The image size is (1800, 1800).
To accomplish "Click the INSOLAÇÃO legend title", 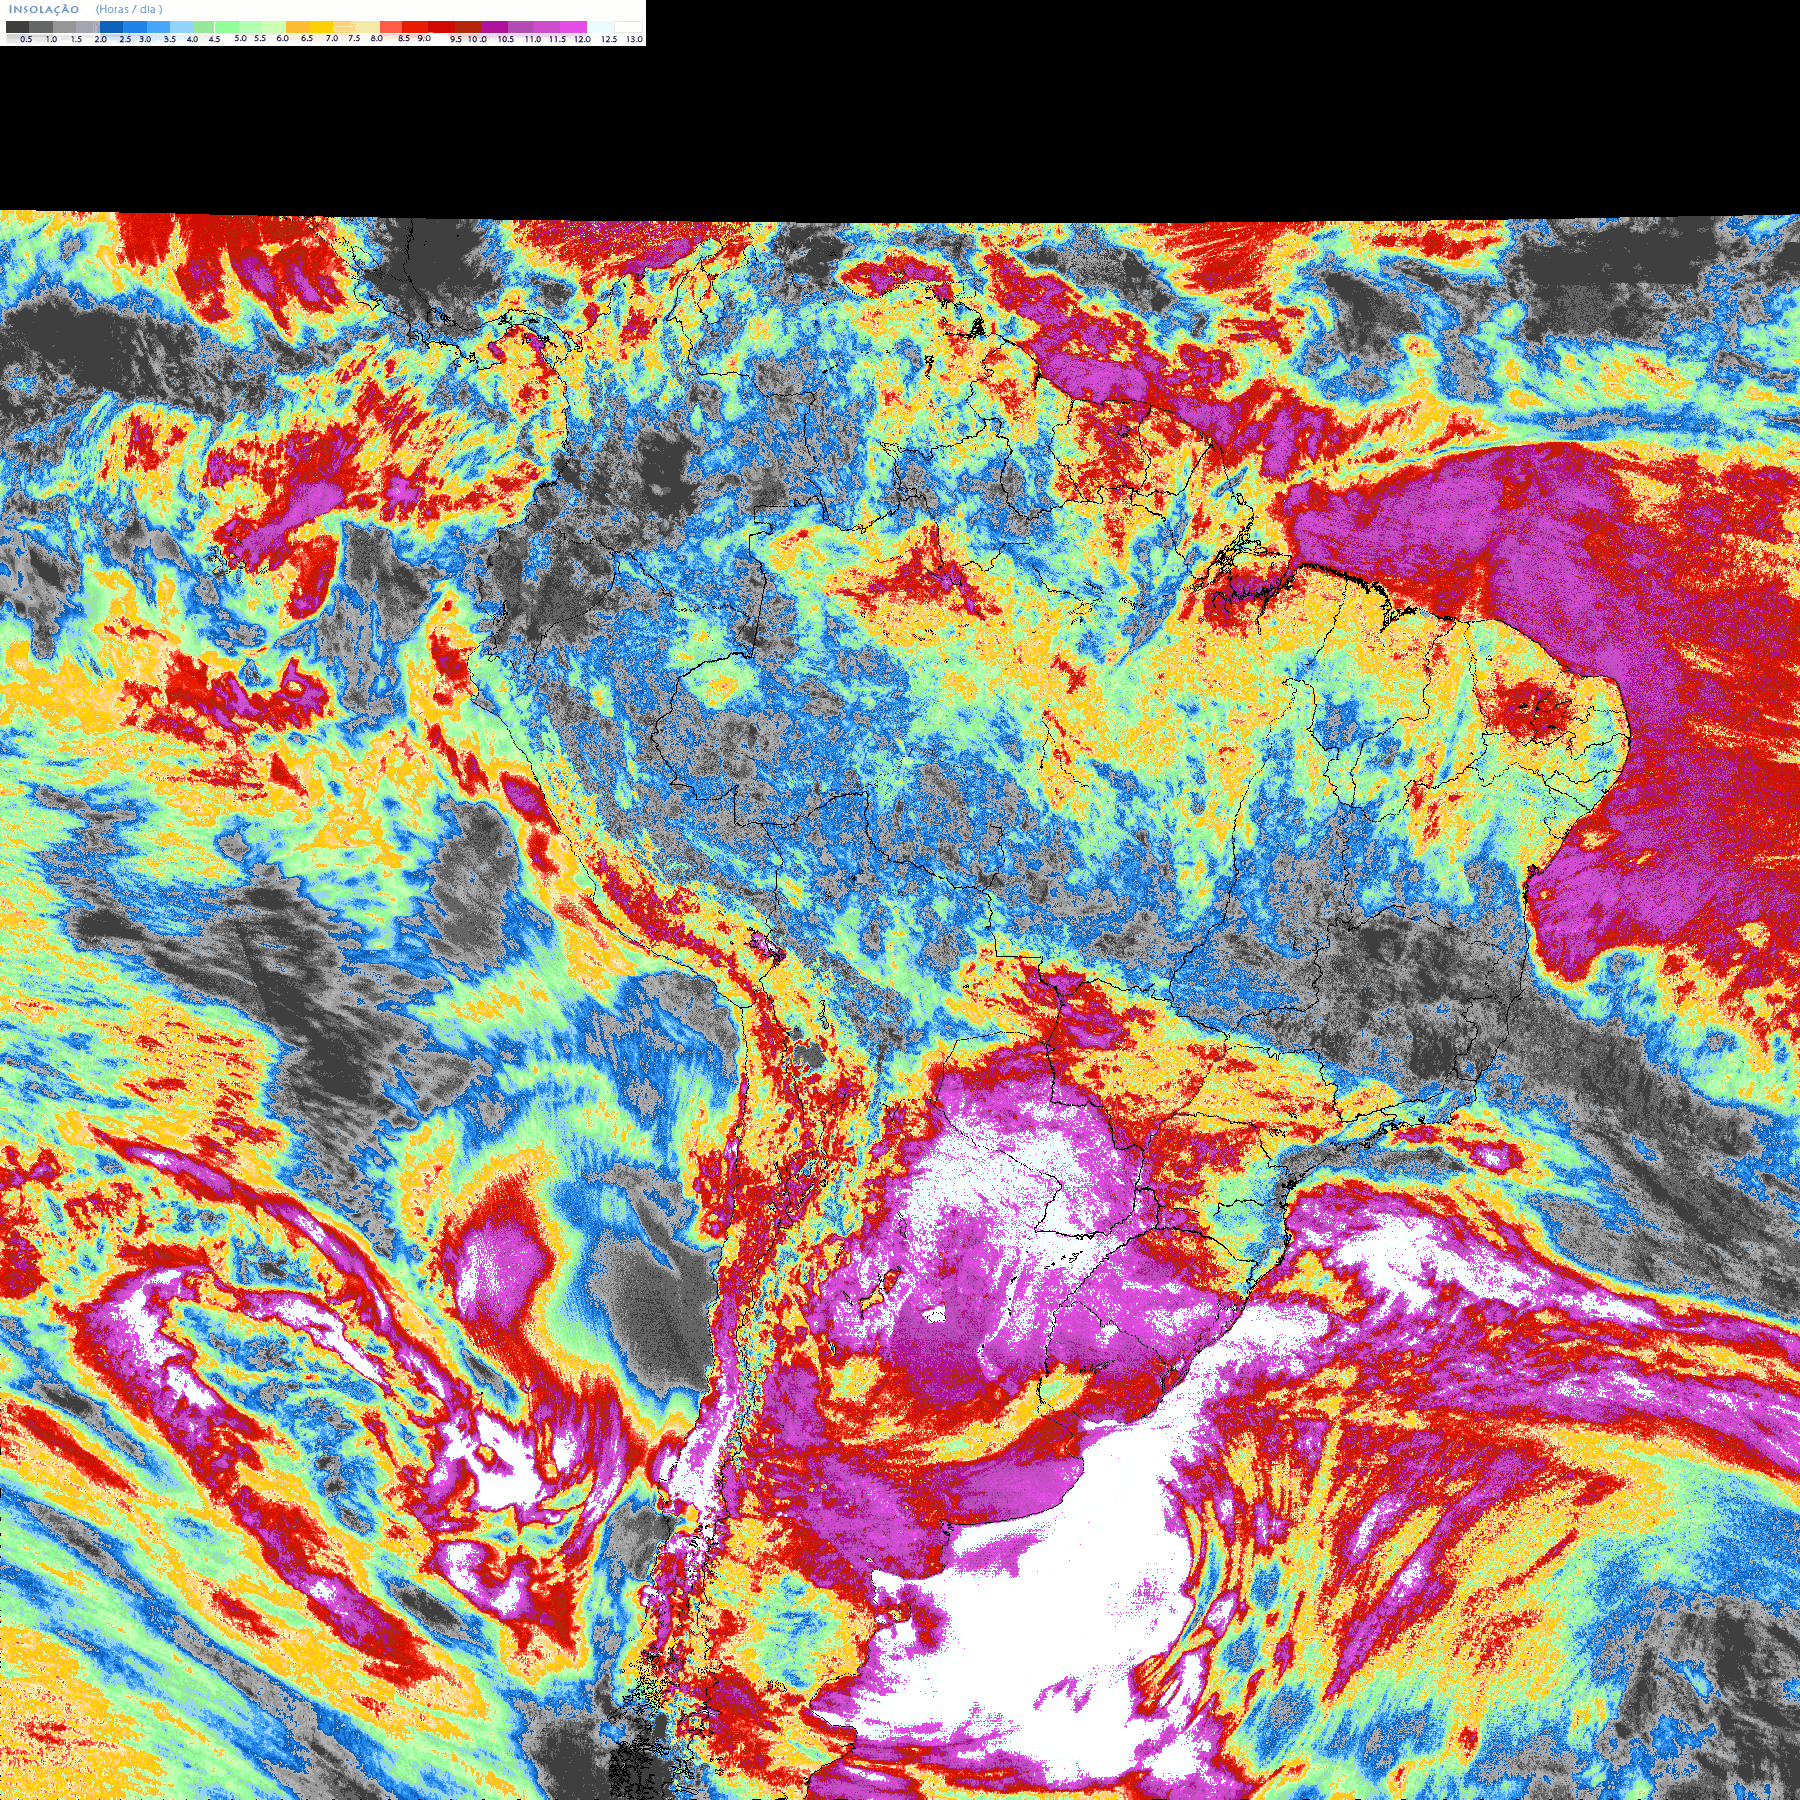I will click(44, 9).
